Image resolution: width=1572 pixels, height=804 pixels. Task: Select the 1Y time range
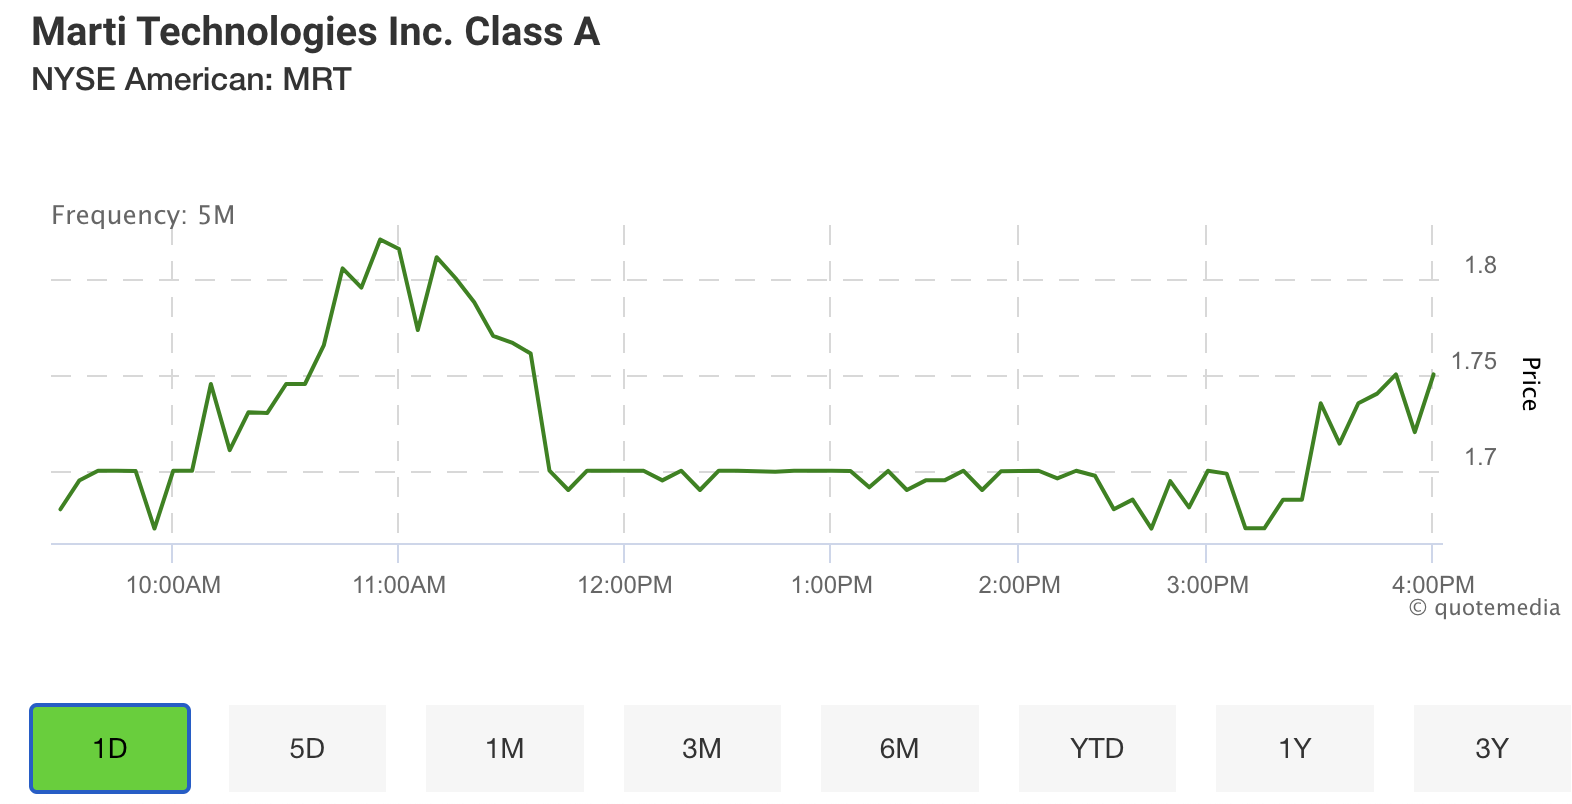tap(1294, 748)
